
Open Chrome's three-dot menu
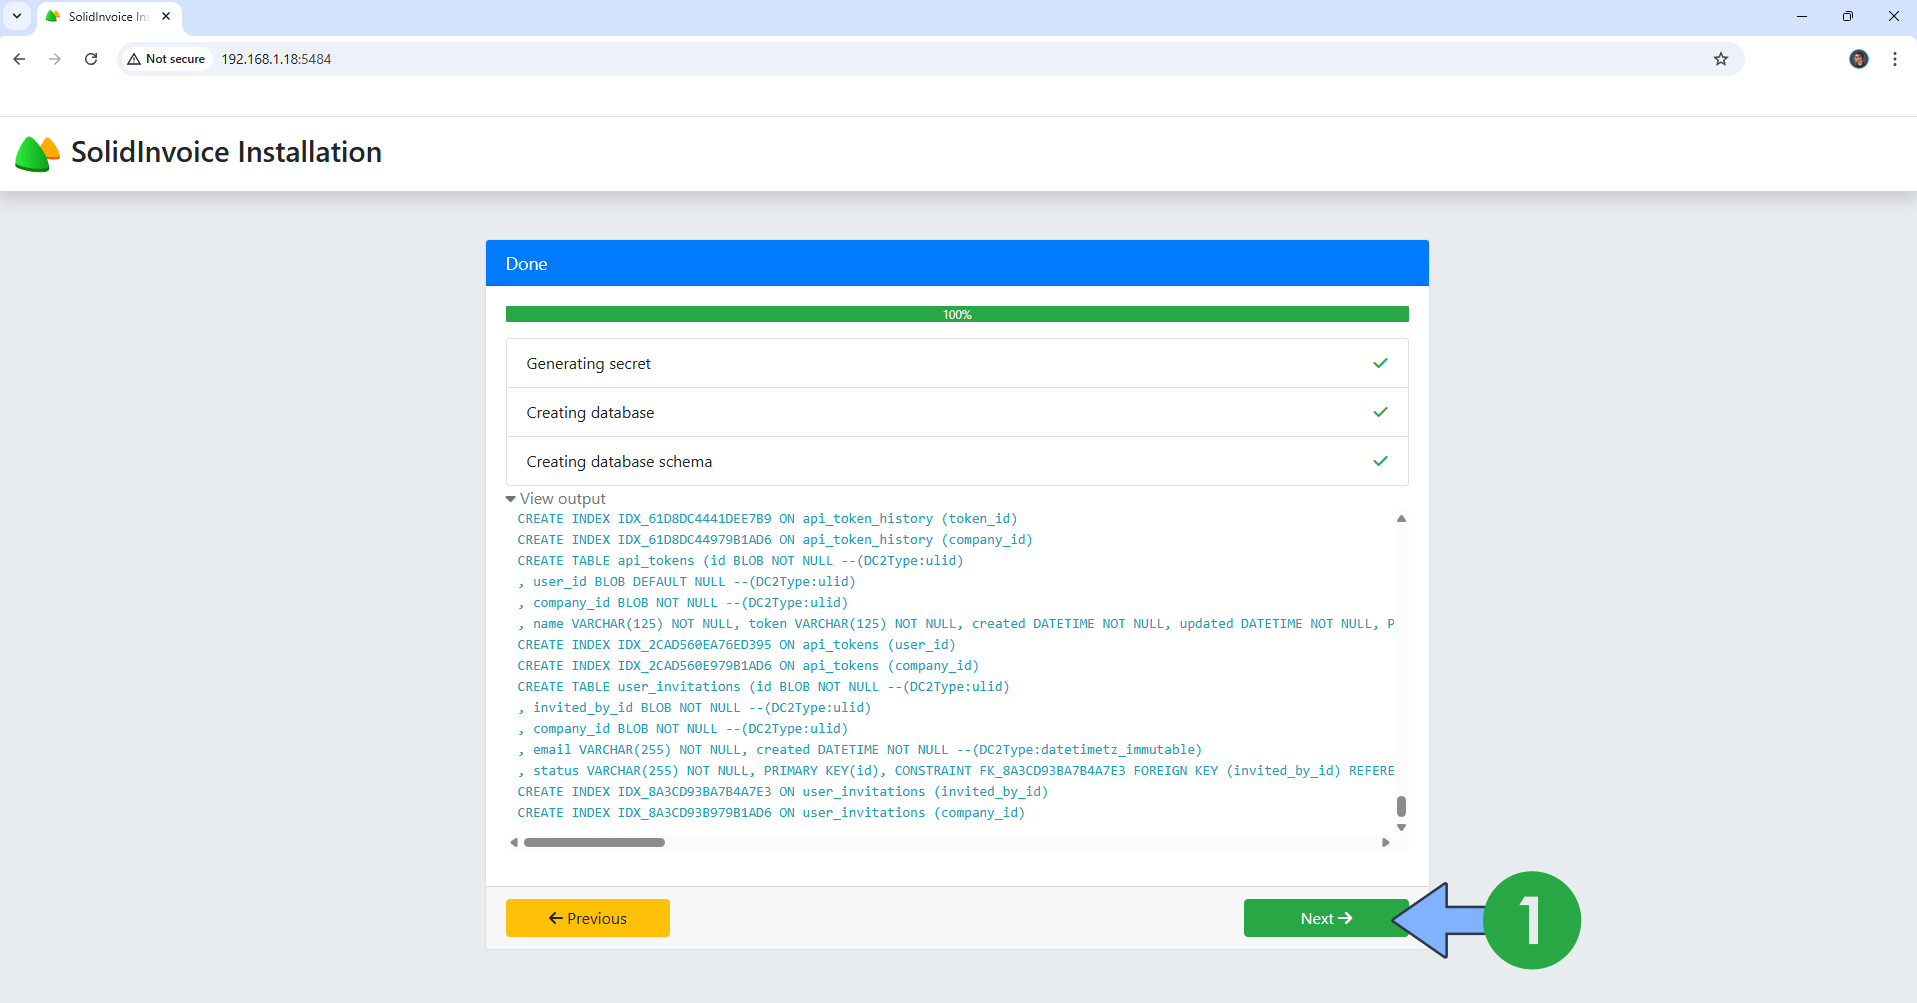[x=1894, y=59]
